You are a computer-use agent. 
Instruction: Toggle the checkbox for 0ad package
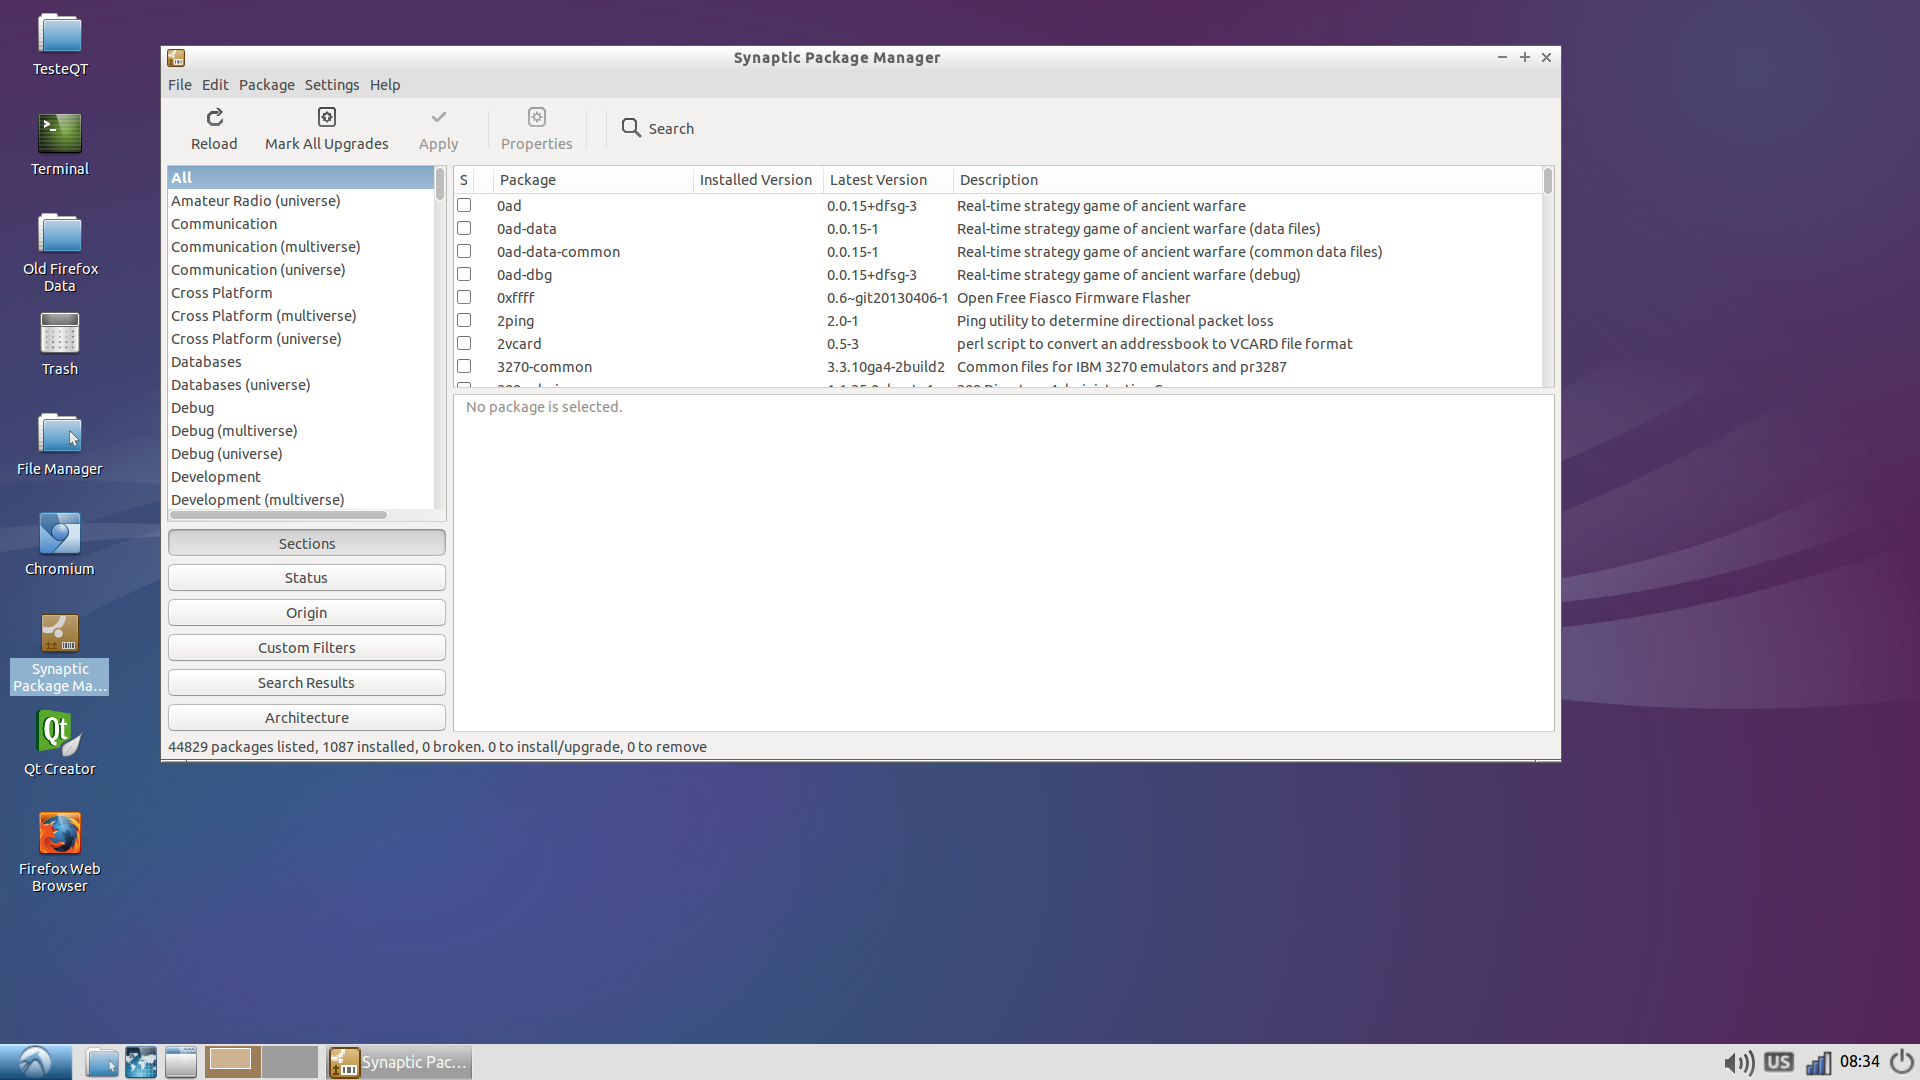pyautogui.click(x=464, y=206)
